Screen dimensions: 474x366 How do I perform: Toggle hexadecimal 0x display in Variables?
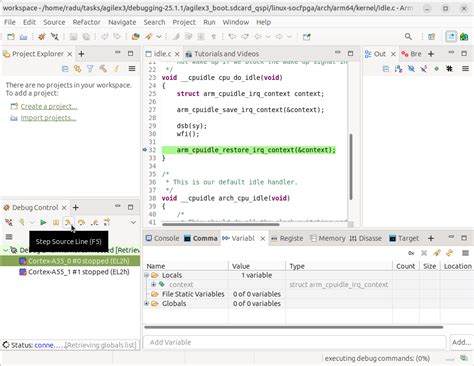[x=411, y=253]
